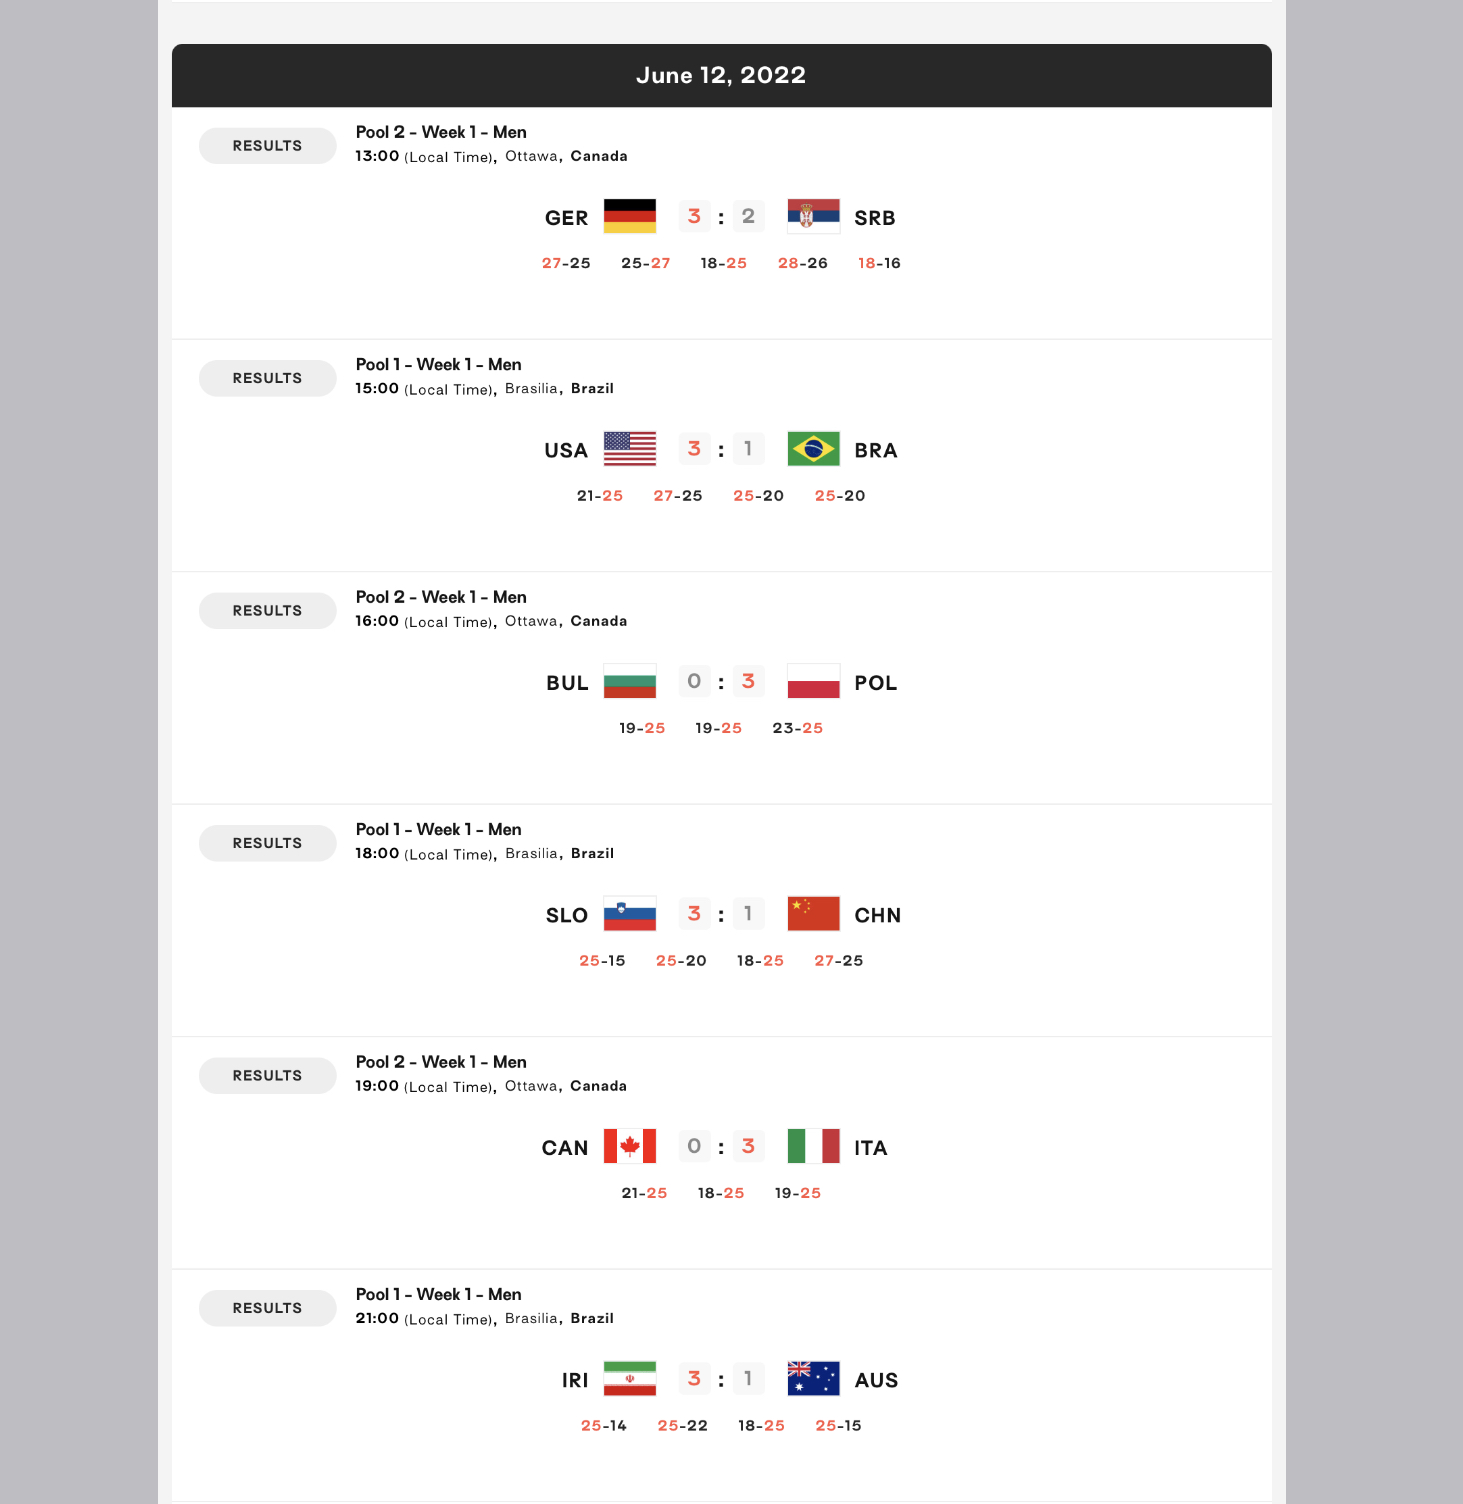
Task: Click the Slovenia flag icon
Action: click(x=630, y=914)
